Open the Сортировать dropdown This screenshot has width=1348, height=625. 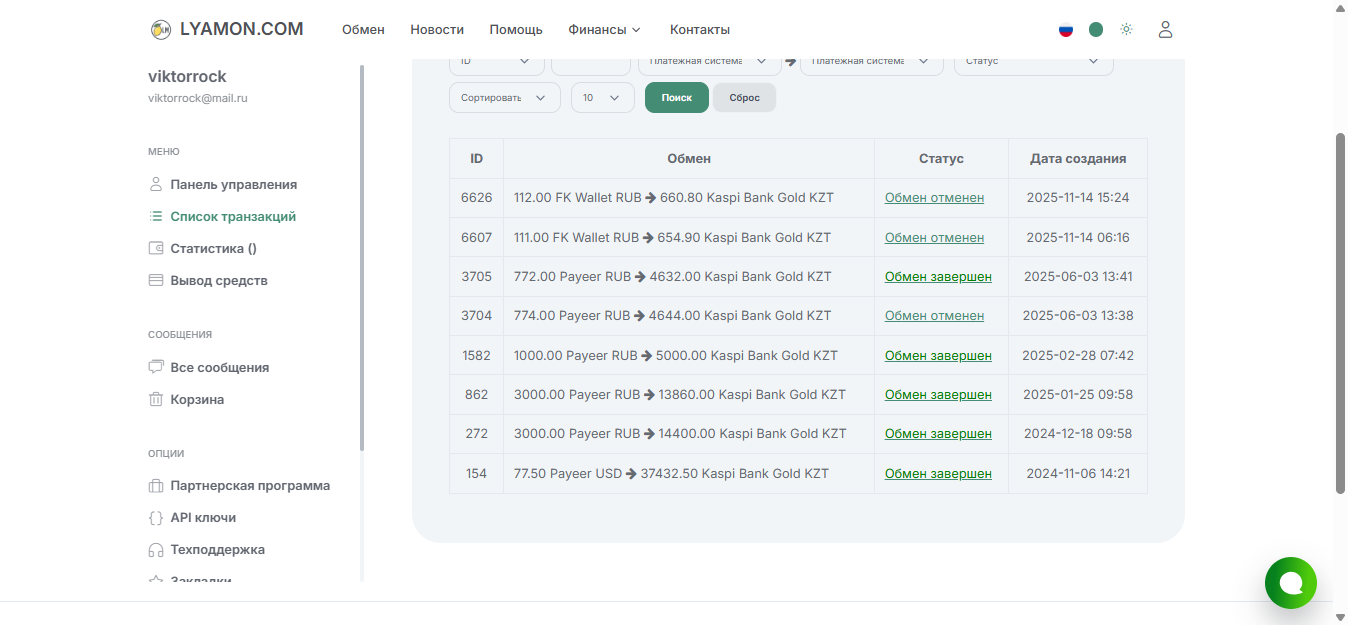[x=505, y=98]
